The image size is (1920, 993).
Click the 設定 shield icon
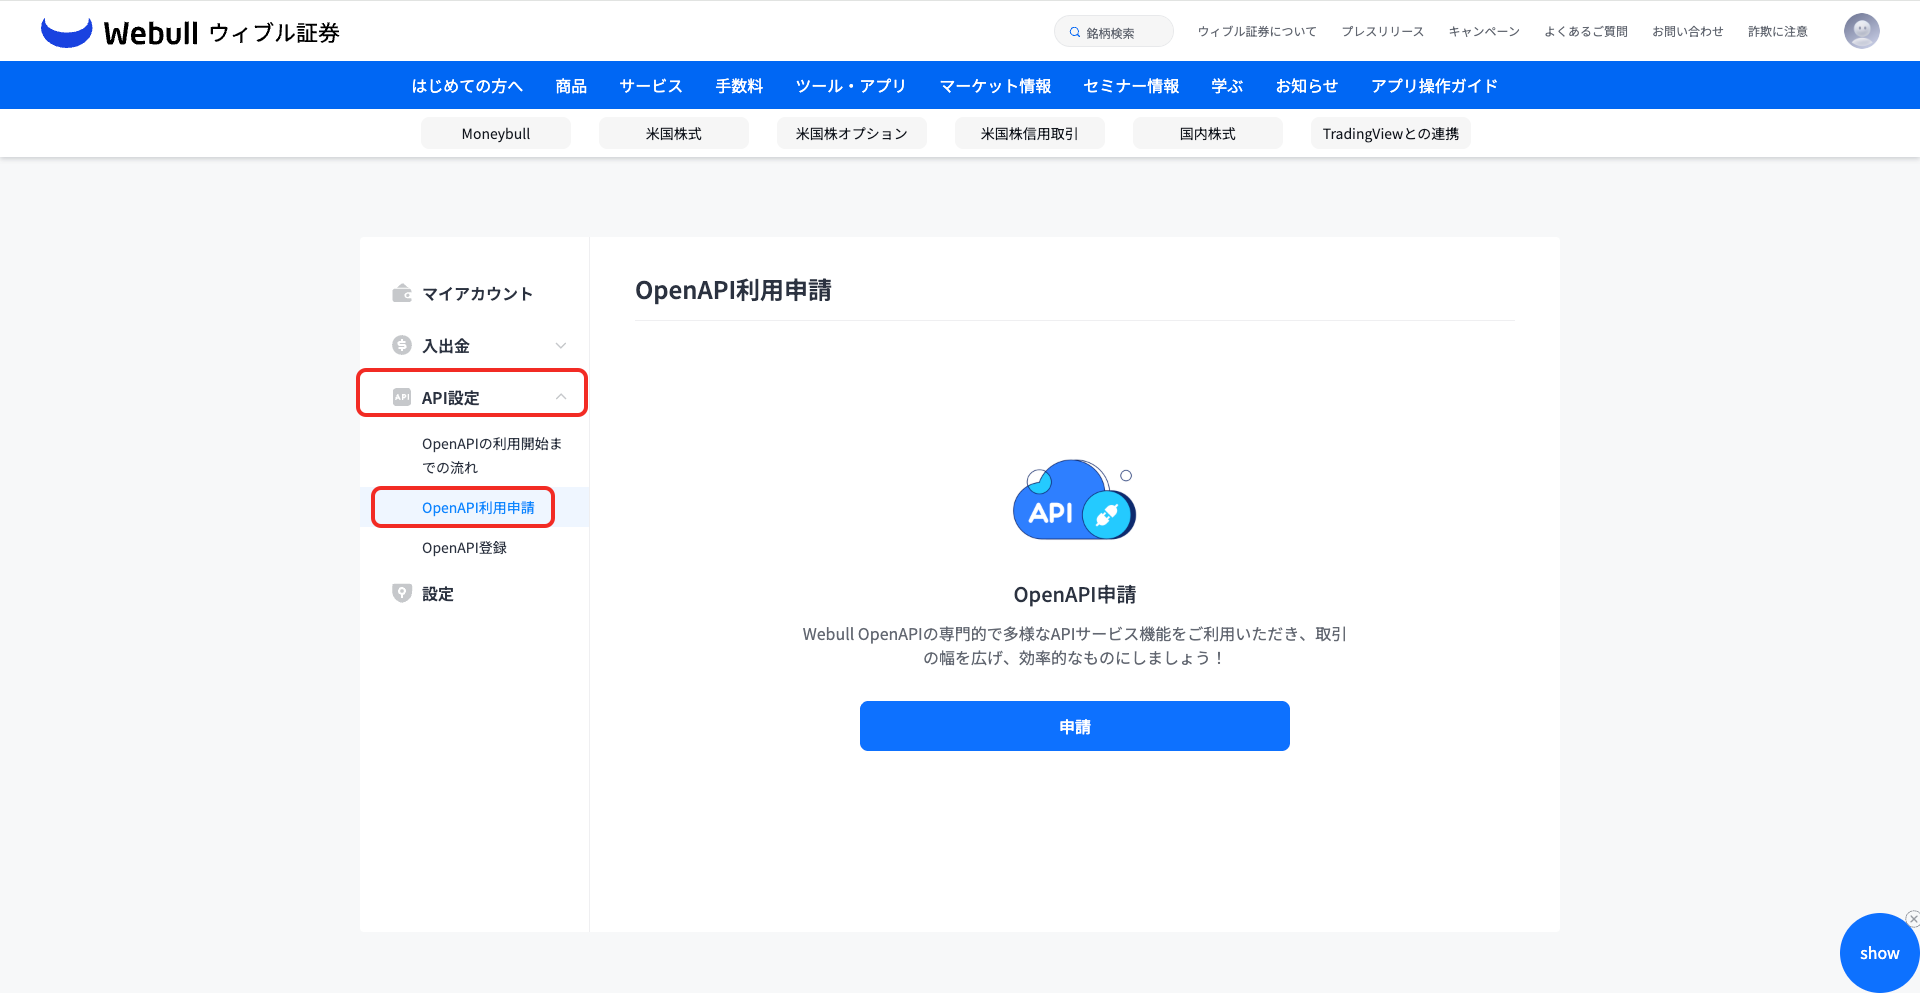pyautogui.click(x=402, y=593)
